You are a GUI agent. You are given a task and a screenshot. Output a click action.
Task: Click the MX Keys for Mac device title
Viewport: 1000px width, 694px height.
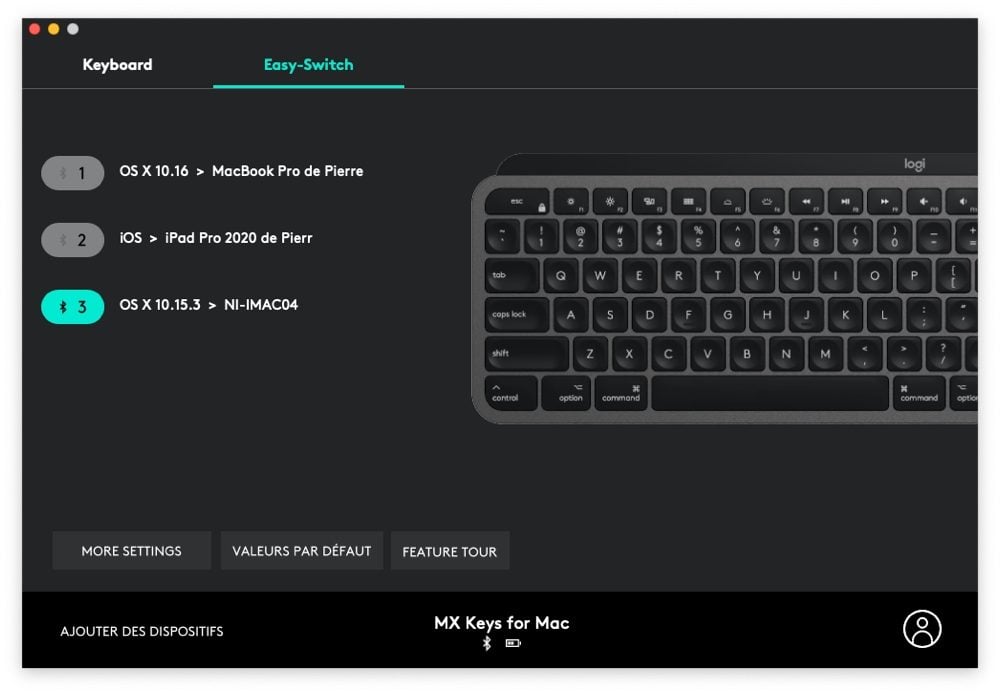(x=502, y=623)
